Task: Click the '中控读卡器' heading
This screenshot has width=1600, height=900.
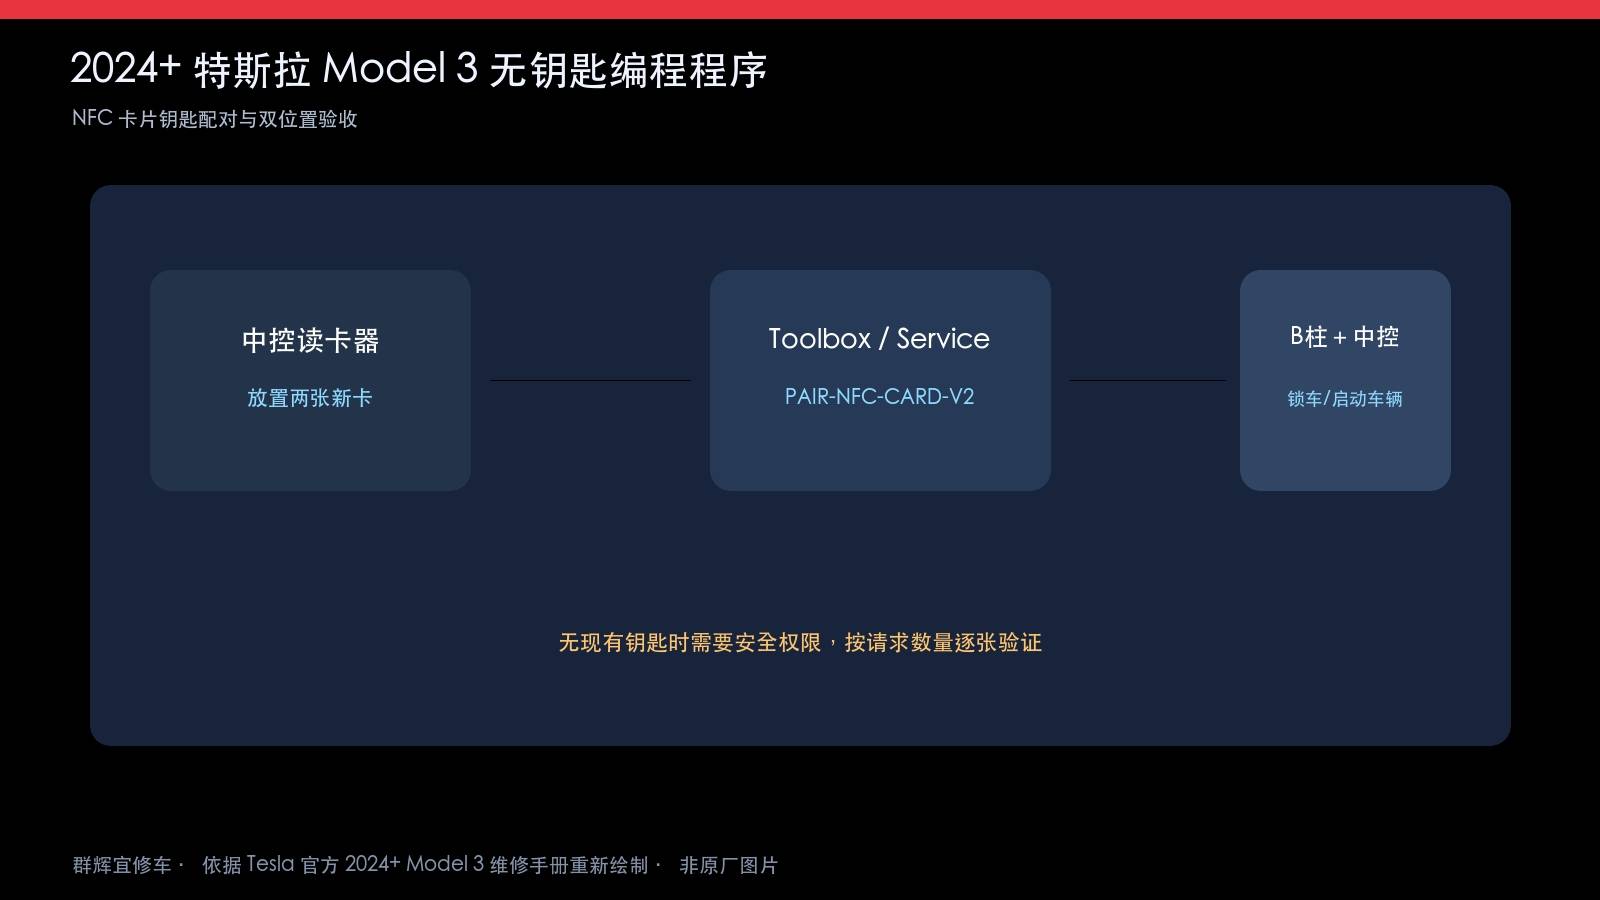Action: [x=310, y=341]
